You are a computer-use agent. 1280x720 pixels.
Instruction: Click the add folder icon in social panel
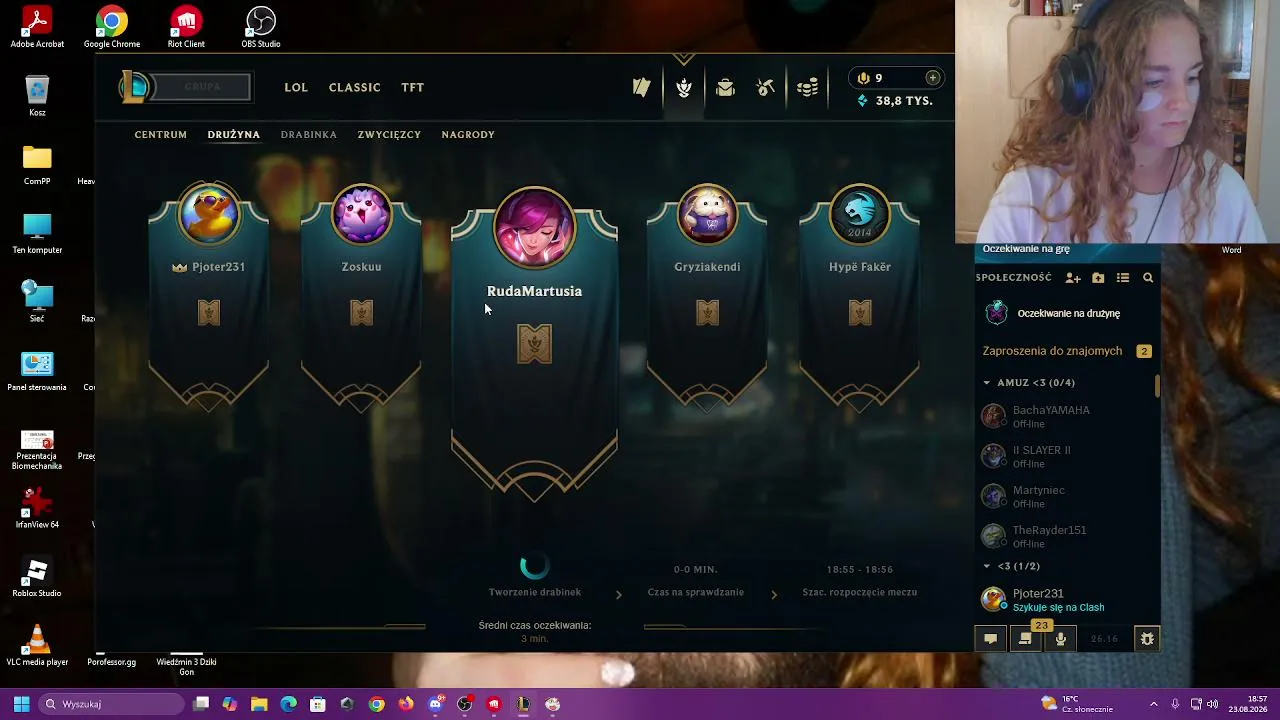[x=1098, y=278]
